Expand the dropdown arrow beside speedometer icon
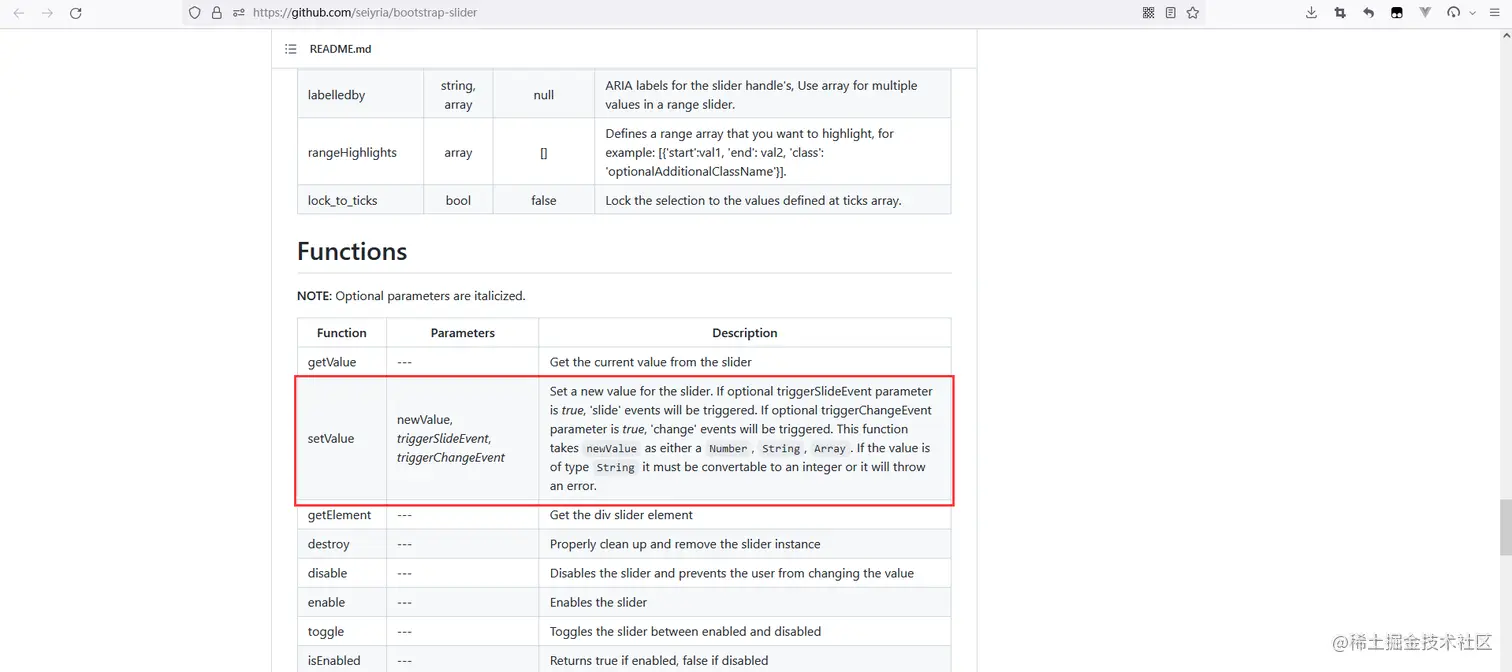The height and width of the screenshot is (672, 1512). [1472, 14]
